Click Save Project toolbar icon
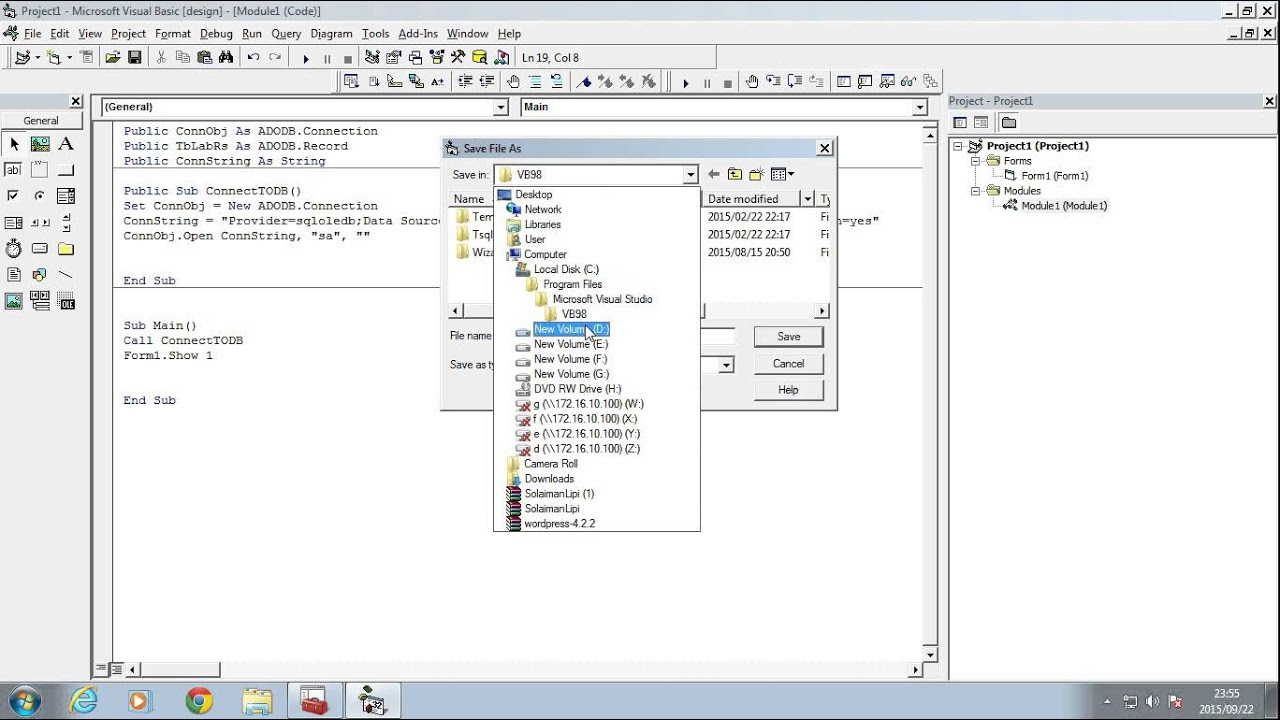Image resolution: width=1280 pixels, height=720 pixels. (134, 58)
